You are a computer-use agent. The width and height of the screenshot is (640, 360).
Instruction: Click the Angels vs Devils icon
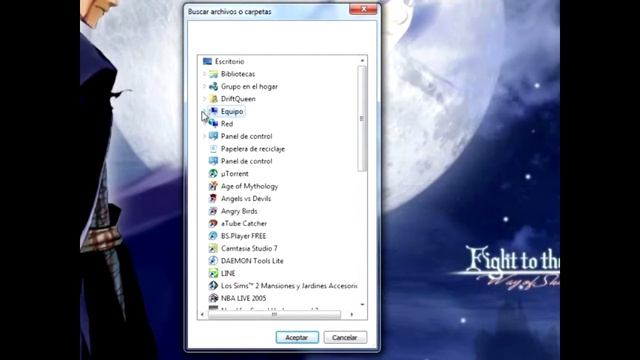pyautogui.click(x=213, y=198)
